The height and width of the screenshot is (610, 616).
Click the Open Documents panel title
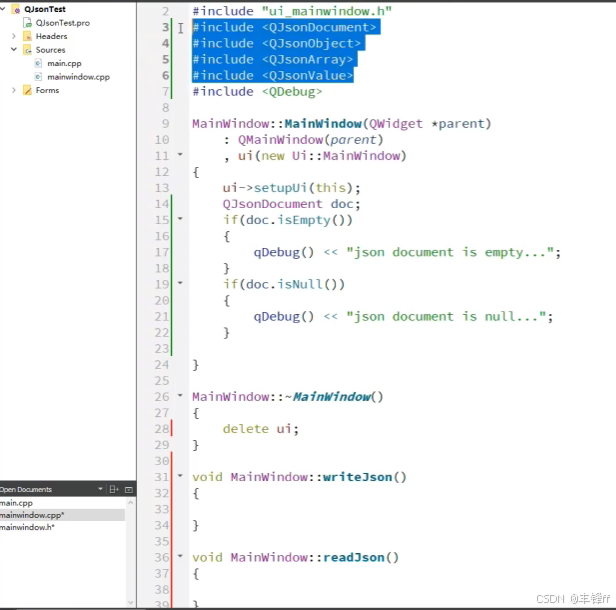26,489
